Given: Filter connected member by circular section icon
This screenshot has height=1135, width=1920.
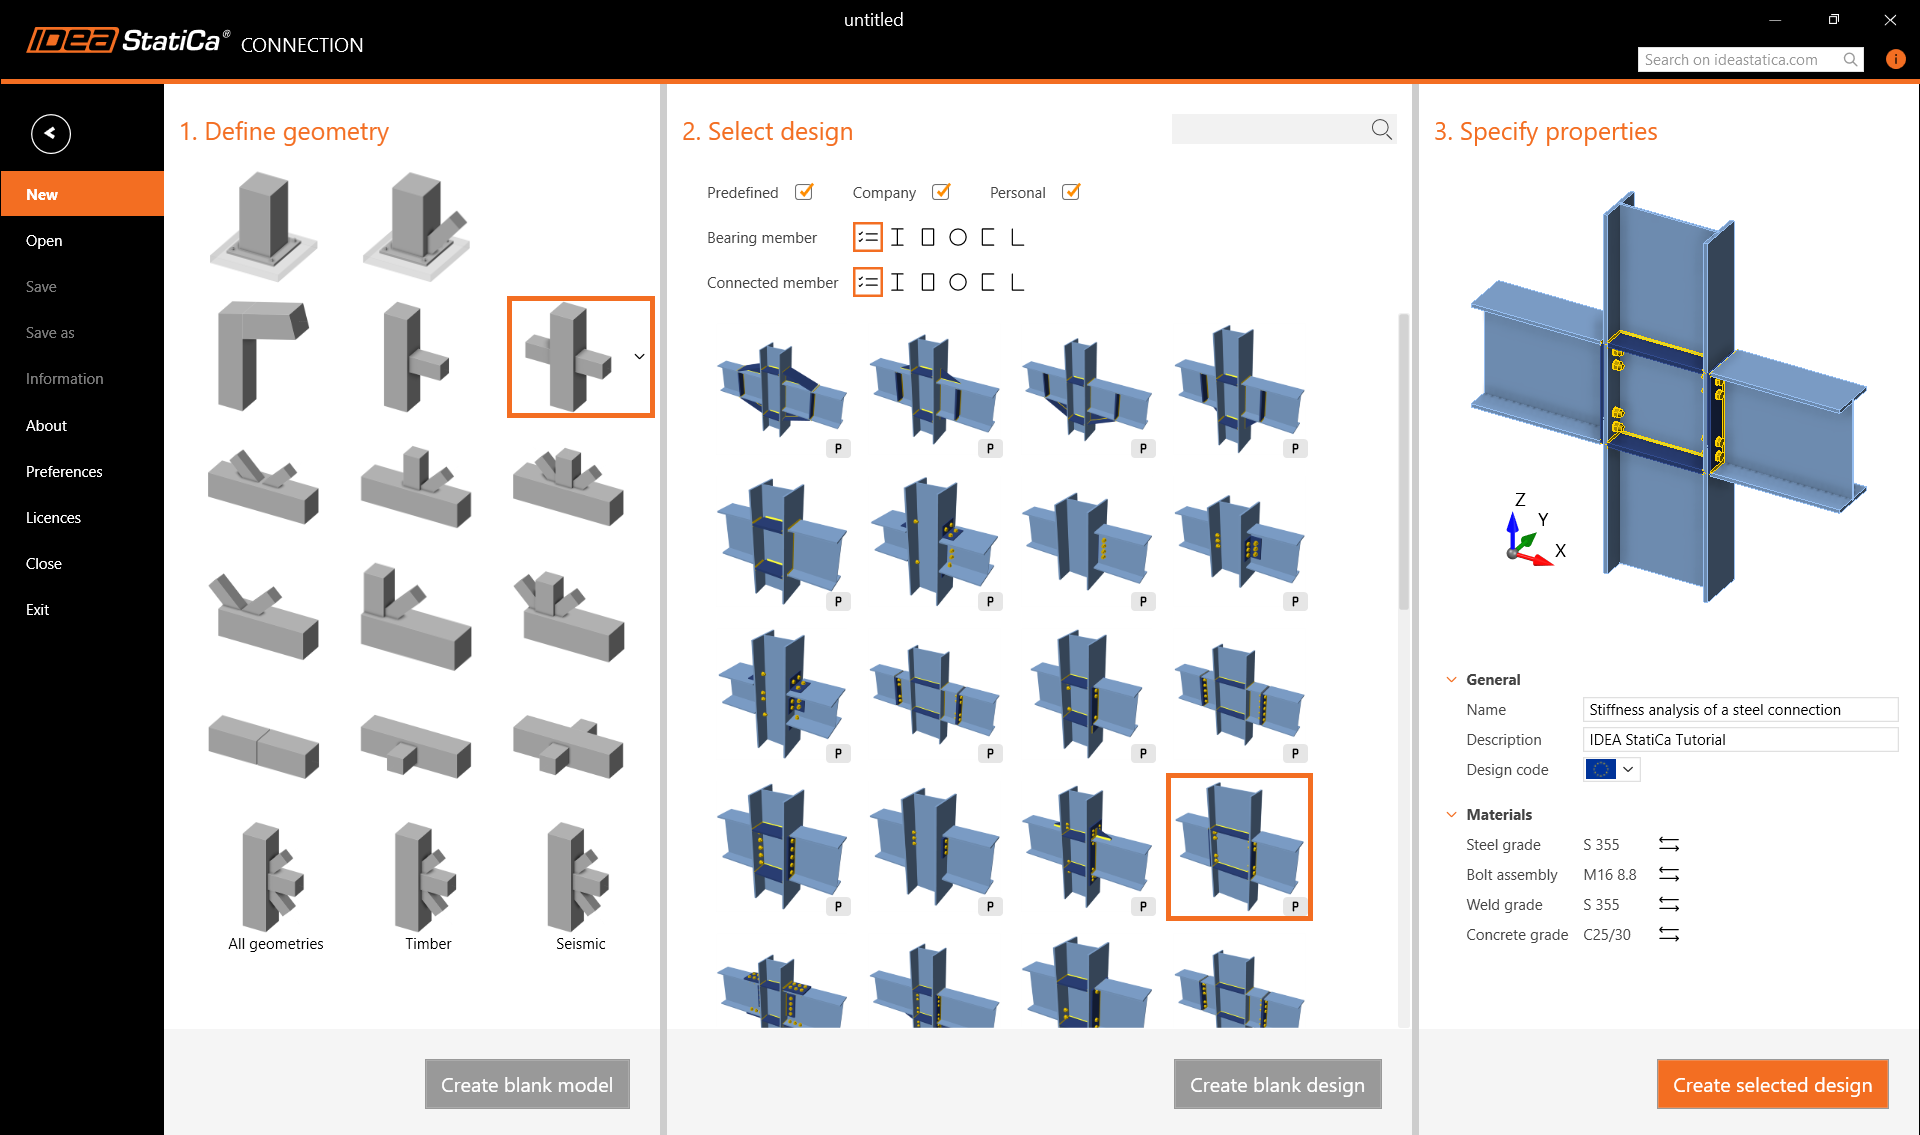Looking at the screenshot, I should click(x=957, y=282).
